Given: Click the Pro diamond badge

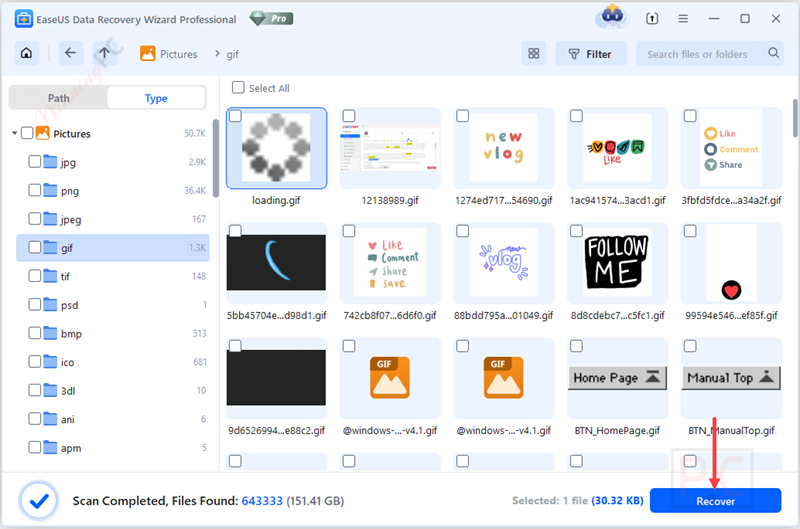Looking at the screenshot, I should [x=271, y=19].
